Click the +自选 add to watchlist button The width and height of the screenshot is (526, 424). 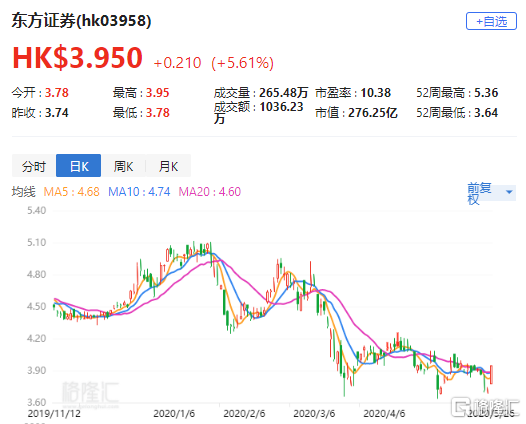491,21
